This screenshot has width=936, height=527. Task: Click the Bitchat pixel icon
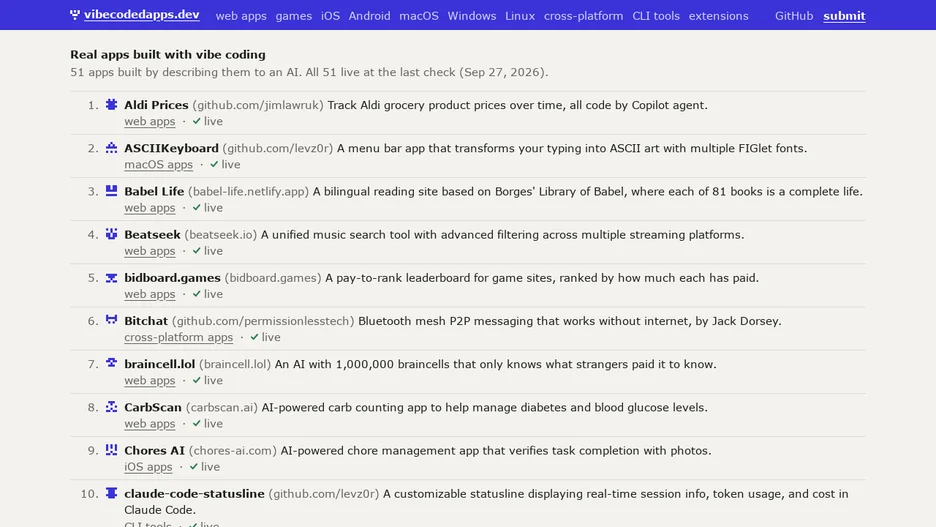point(112,320)
